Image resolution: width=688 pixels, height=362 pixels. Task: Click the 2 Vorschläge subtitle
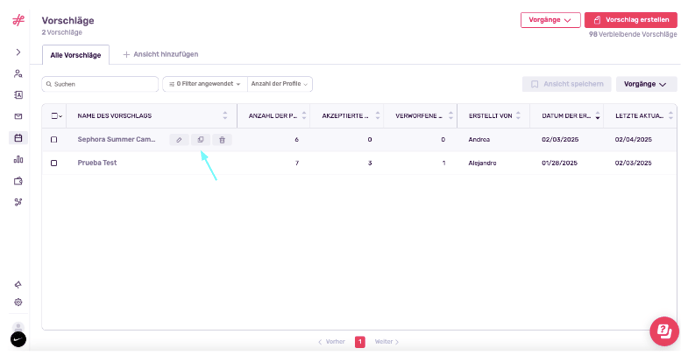(x=62, y=32)
